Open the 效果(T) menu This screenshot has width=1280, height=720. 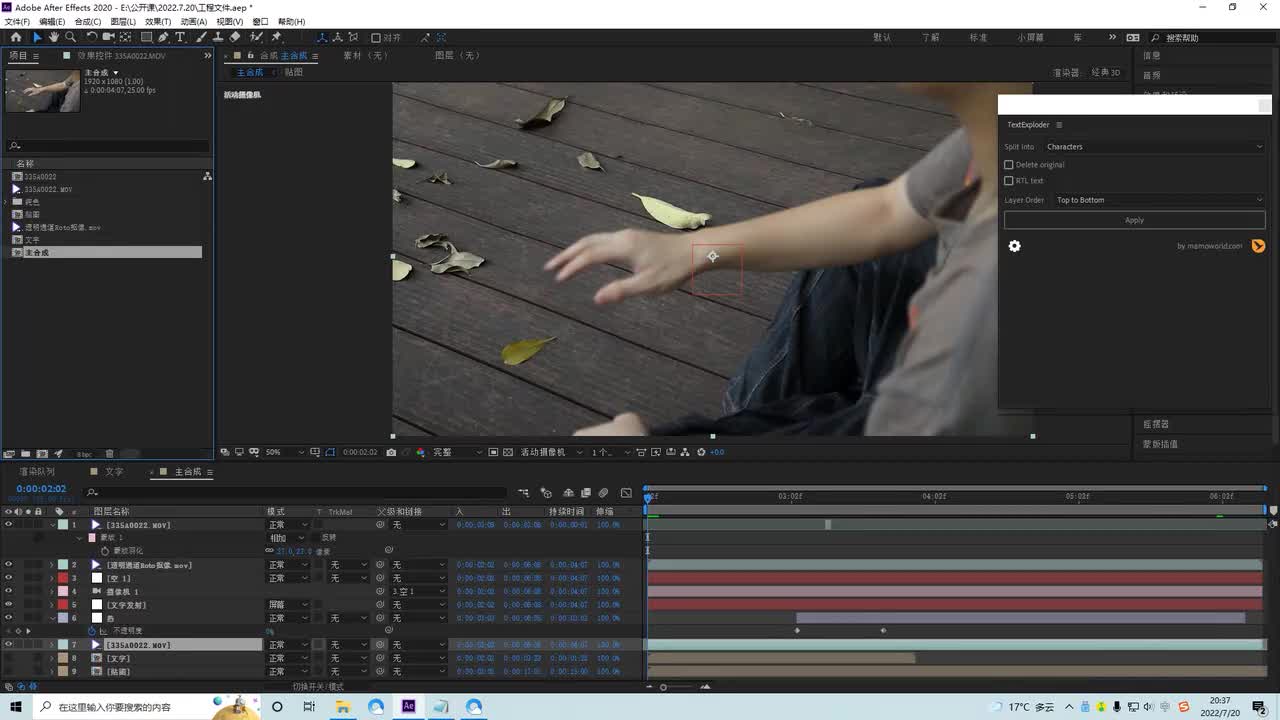(x=157, y=21)
